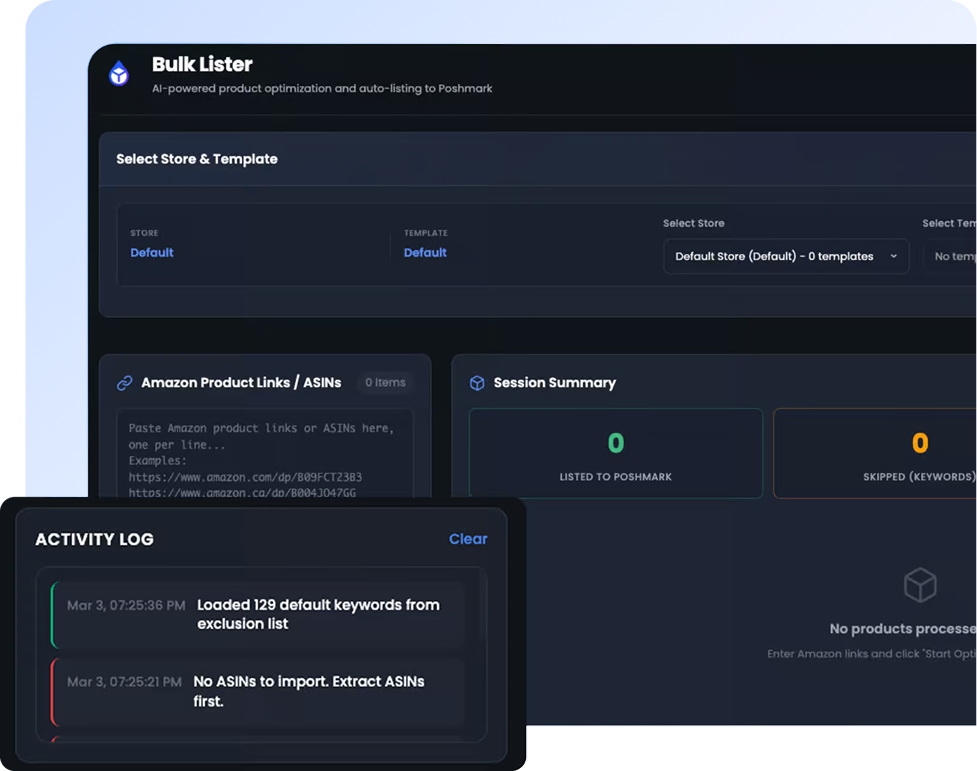Click the large cube icon above No products

[919, 586]
